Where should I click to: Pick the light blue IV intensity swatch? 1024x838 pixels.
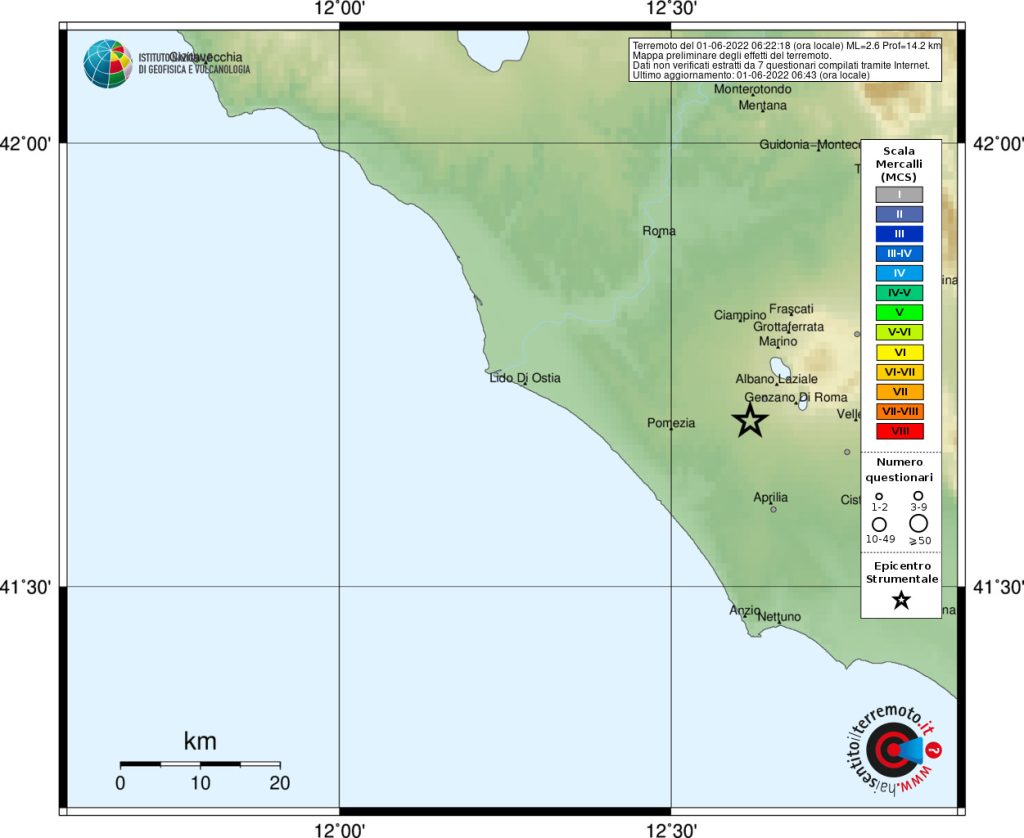pyautogui.click(x=899, y=273)
